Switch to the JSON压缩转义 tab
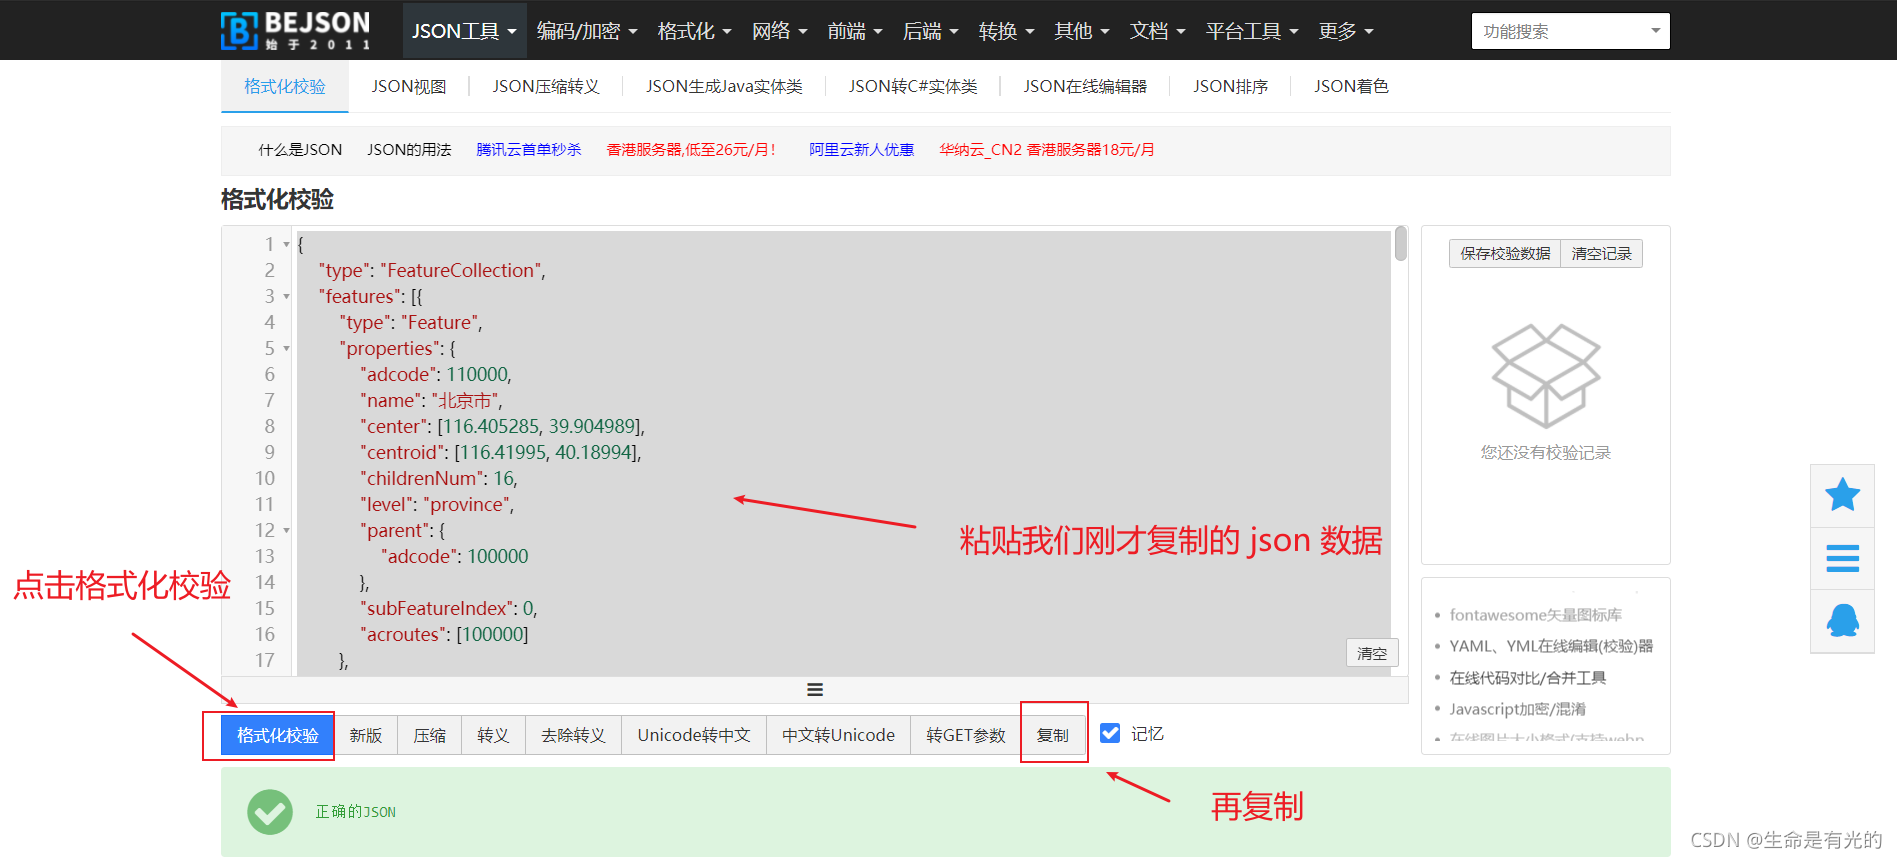Viewport: 1897px width, 858px height. click(x=545, y=87)
